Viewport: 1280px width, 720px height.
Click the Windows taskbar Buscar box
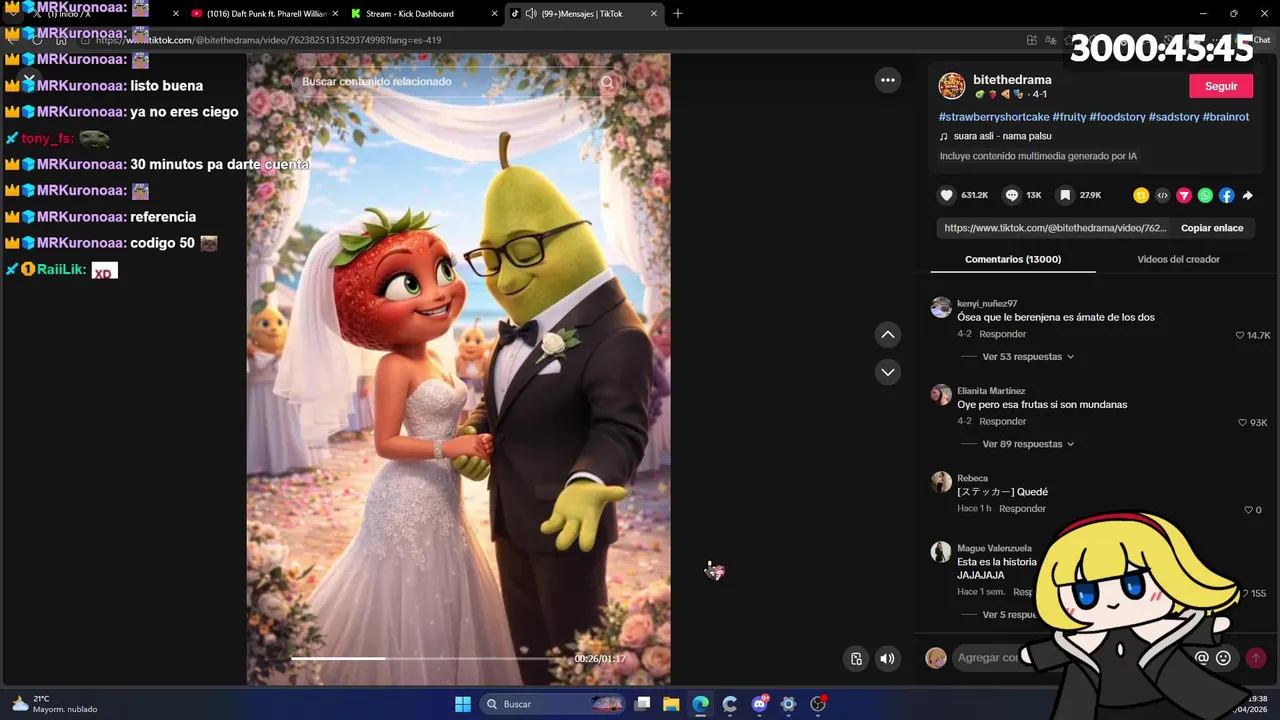(552, 704)
